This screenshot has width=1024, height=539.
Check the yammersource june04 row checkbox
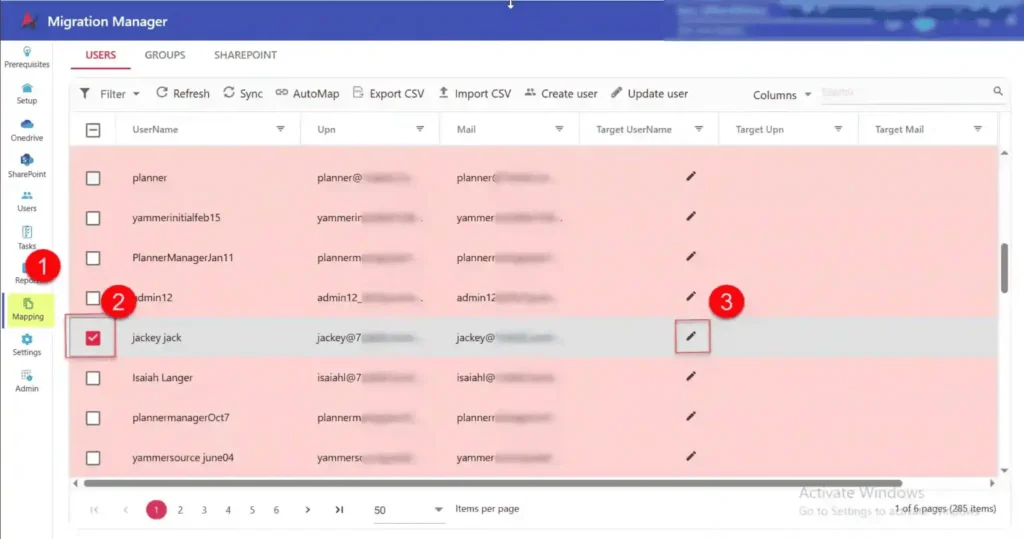tap(93, 458)
